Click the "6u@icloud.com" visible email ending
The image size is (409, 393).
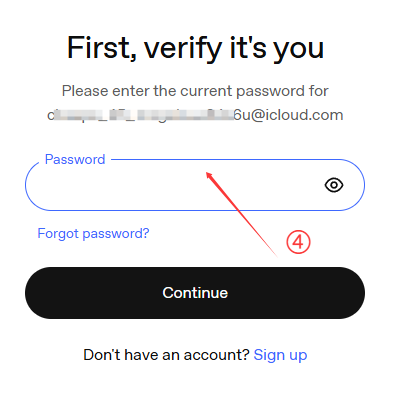[x=288, y=115]
